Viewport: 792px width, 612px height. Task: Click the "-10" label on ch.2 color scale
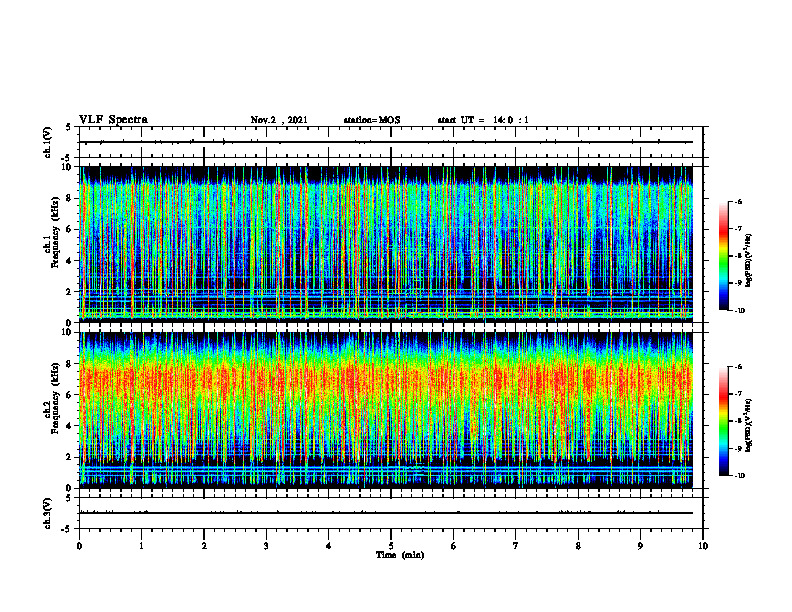pyautogui.click(x=740, y=476)
